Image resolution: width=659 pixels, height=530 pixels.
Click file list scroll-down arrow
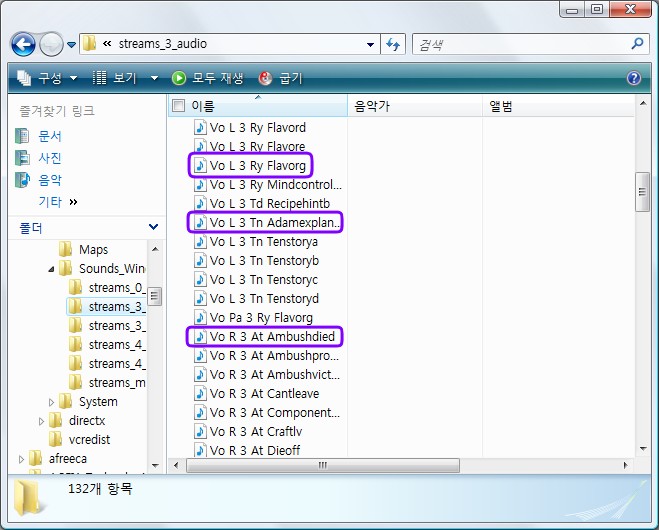click(x=643, y=449)
